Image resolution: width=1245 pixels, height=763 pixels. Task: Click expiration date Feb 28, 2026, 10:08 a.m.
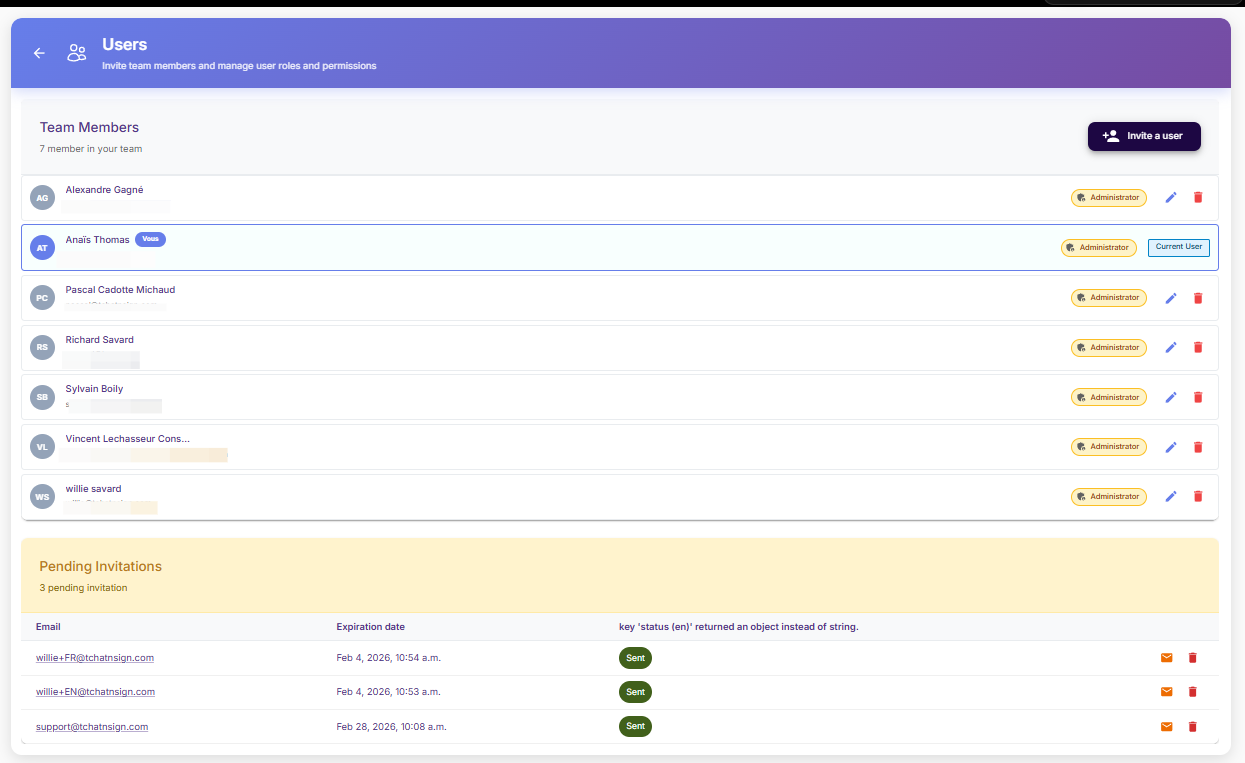(391, 727)
